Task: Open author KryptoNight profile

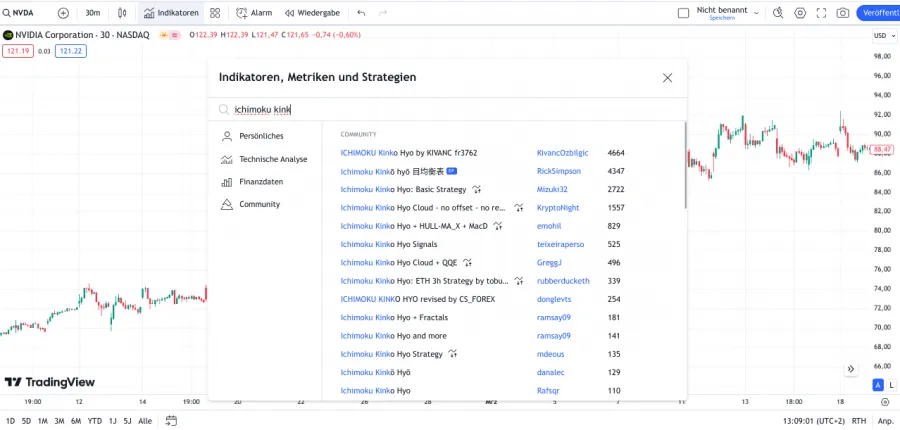Action: [x=558, y=208]
